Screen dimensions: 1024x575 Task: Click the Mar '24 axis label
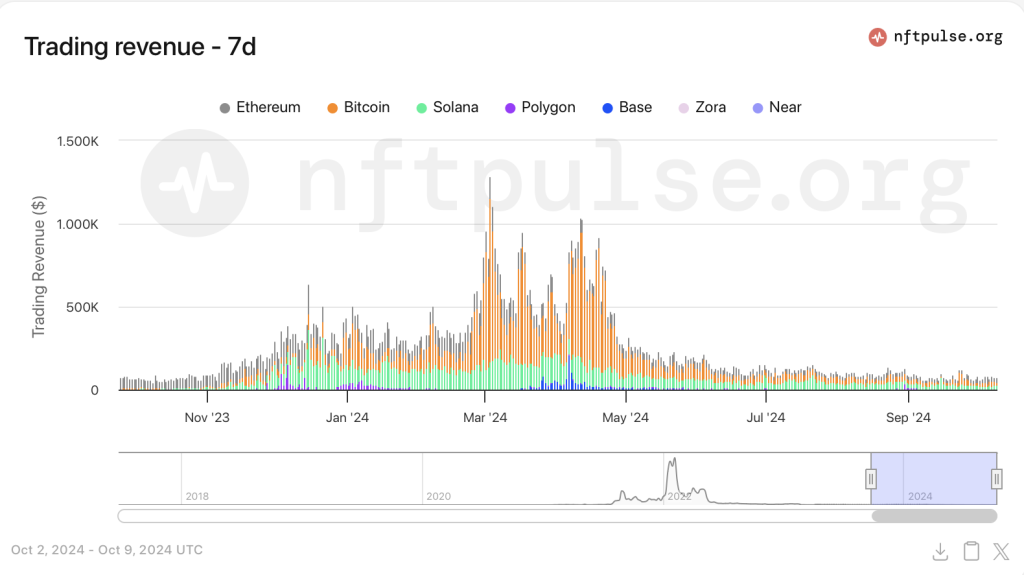coord(485,418)
